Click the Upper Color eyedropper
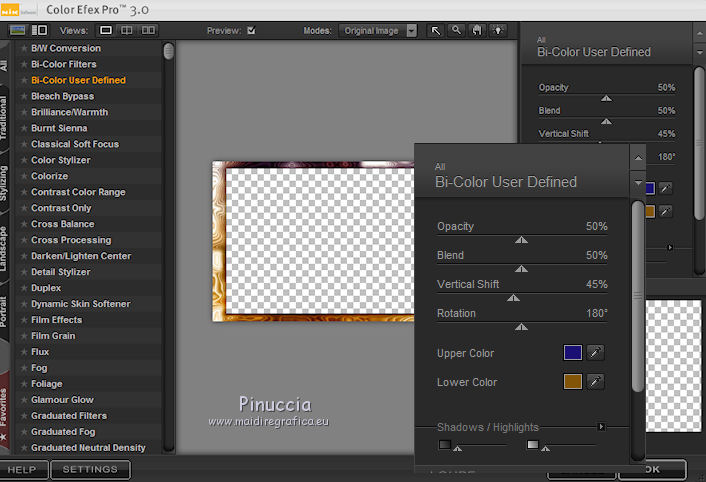The height and width of the screenshot is (482, 706). coord(595,353)
